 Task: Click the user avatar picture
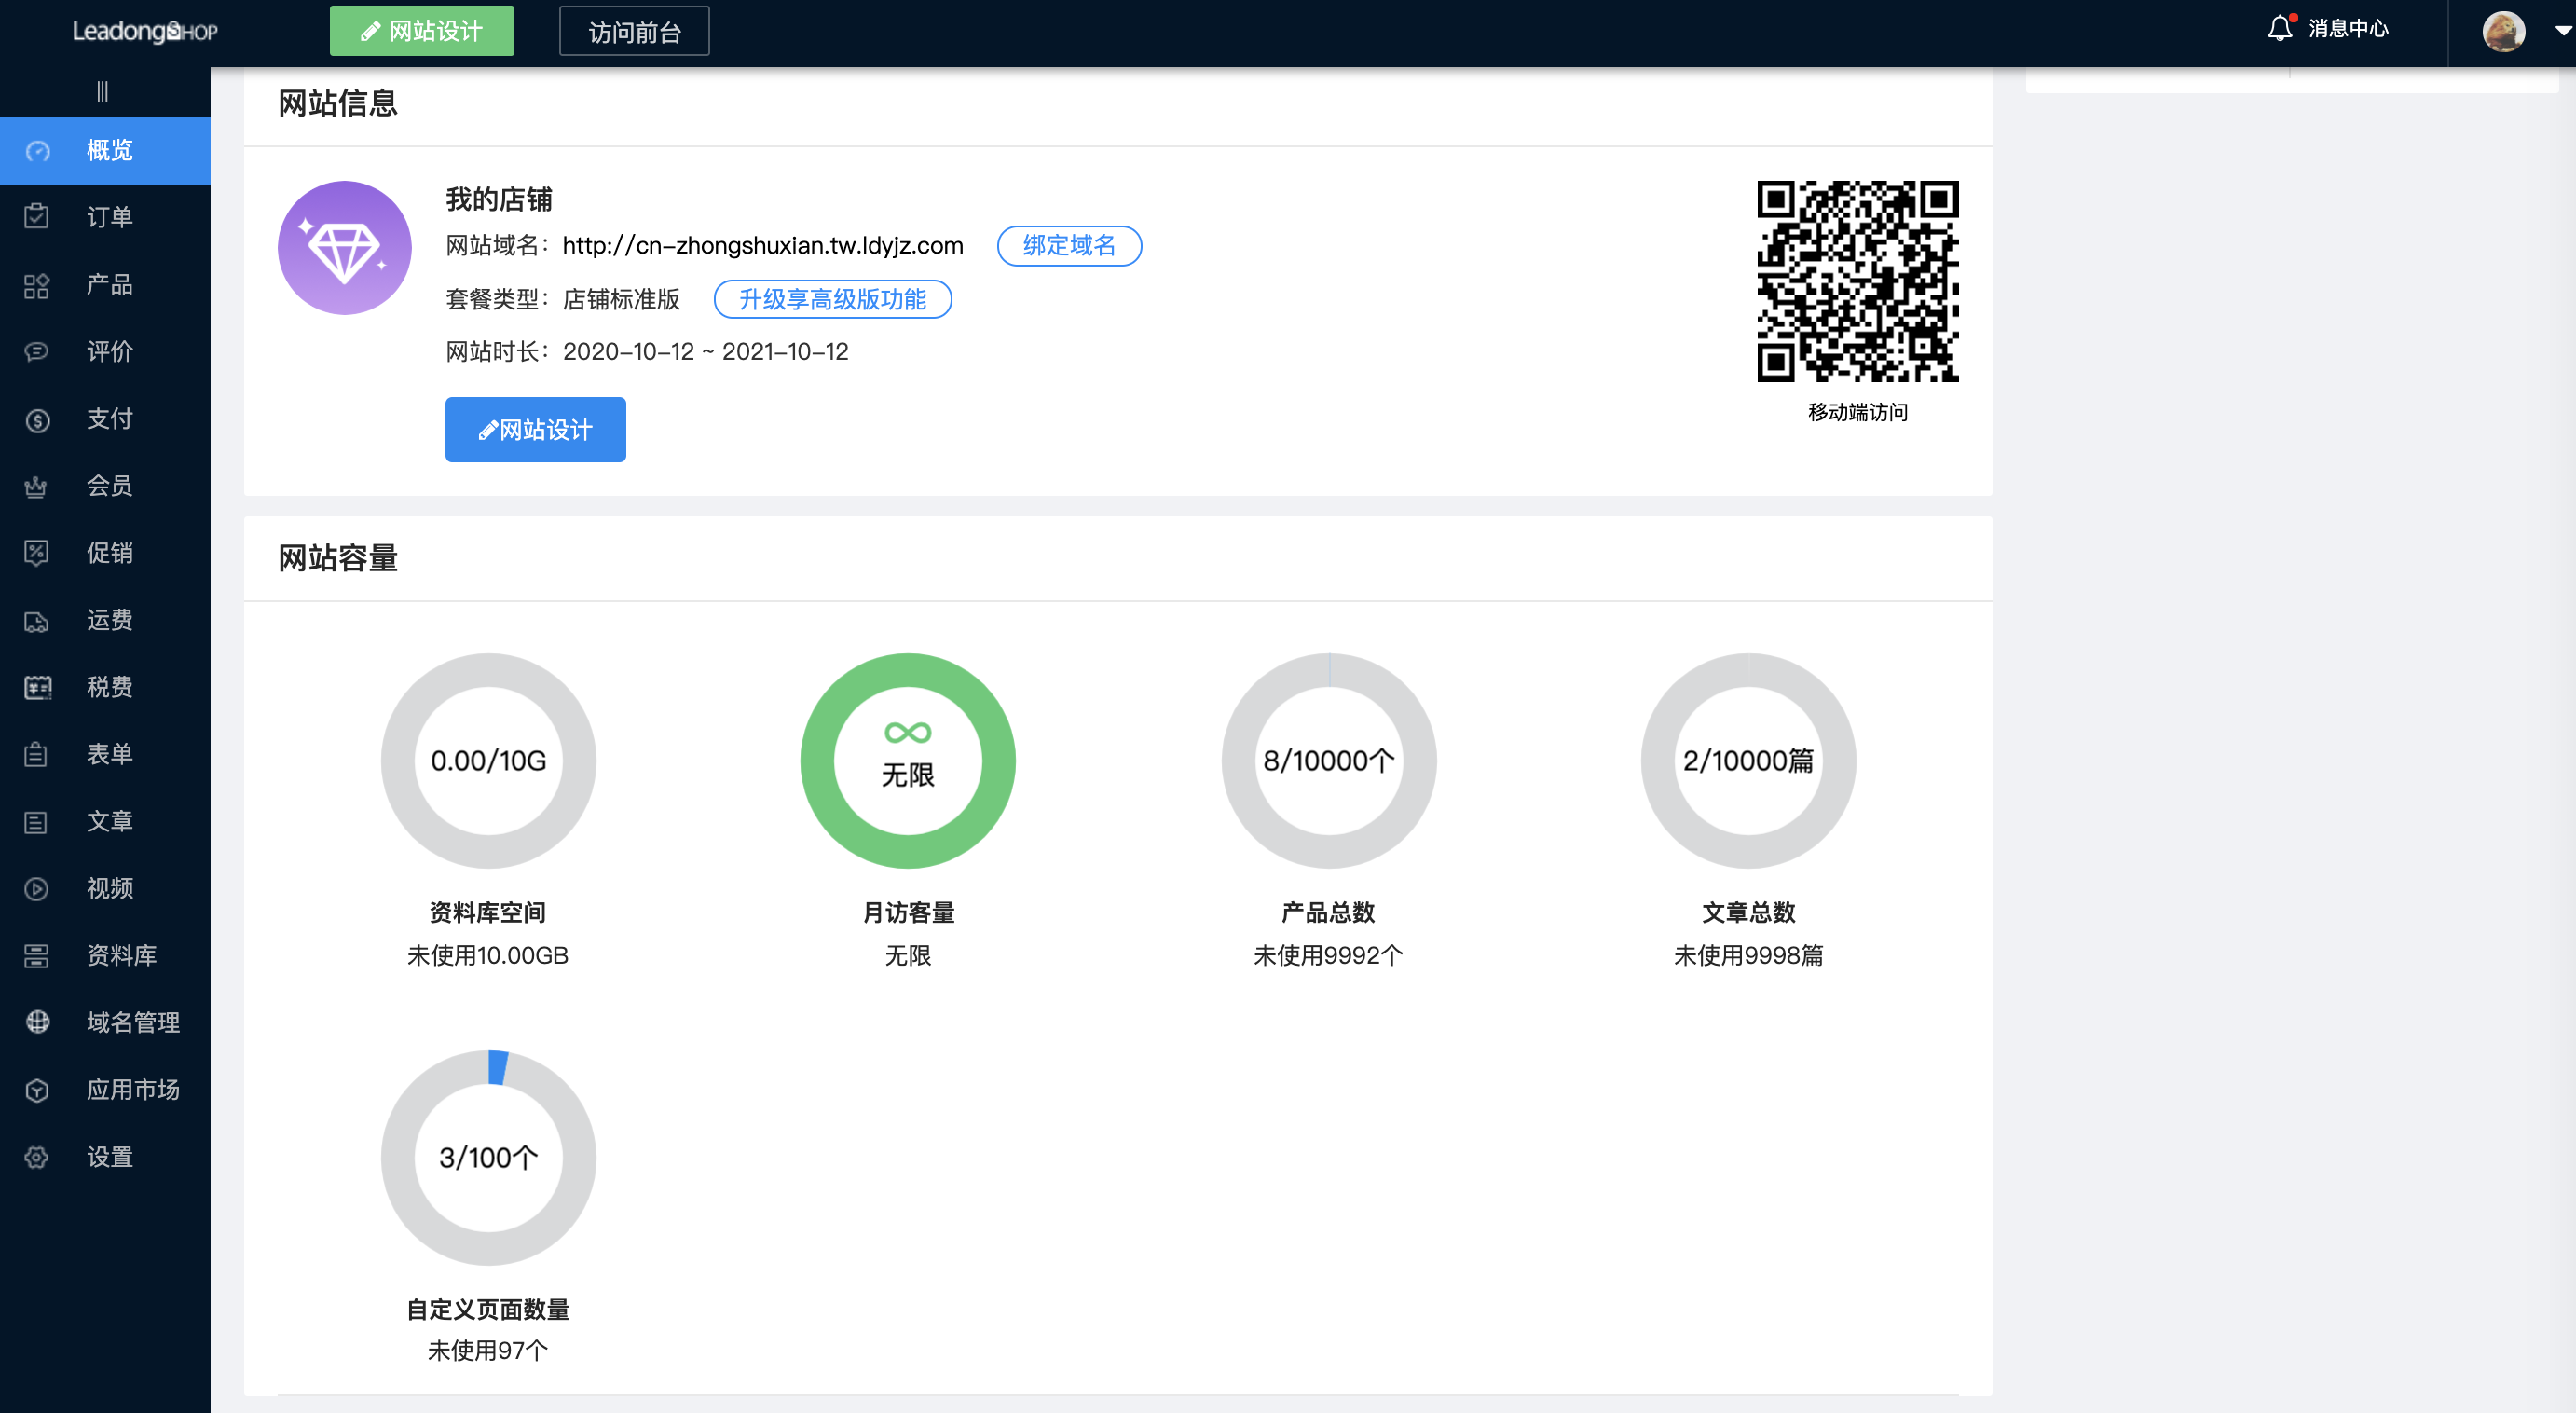[2503, 31]
